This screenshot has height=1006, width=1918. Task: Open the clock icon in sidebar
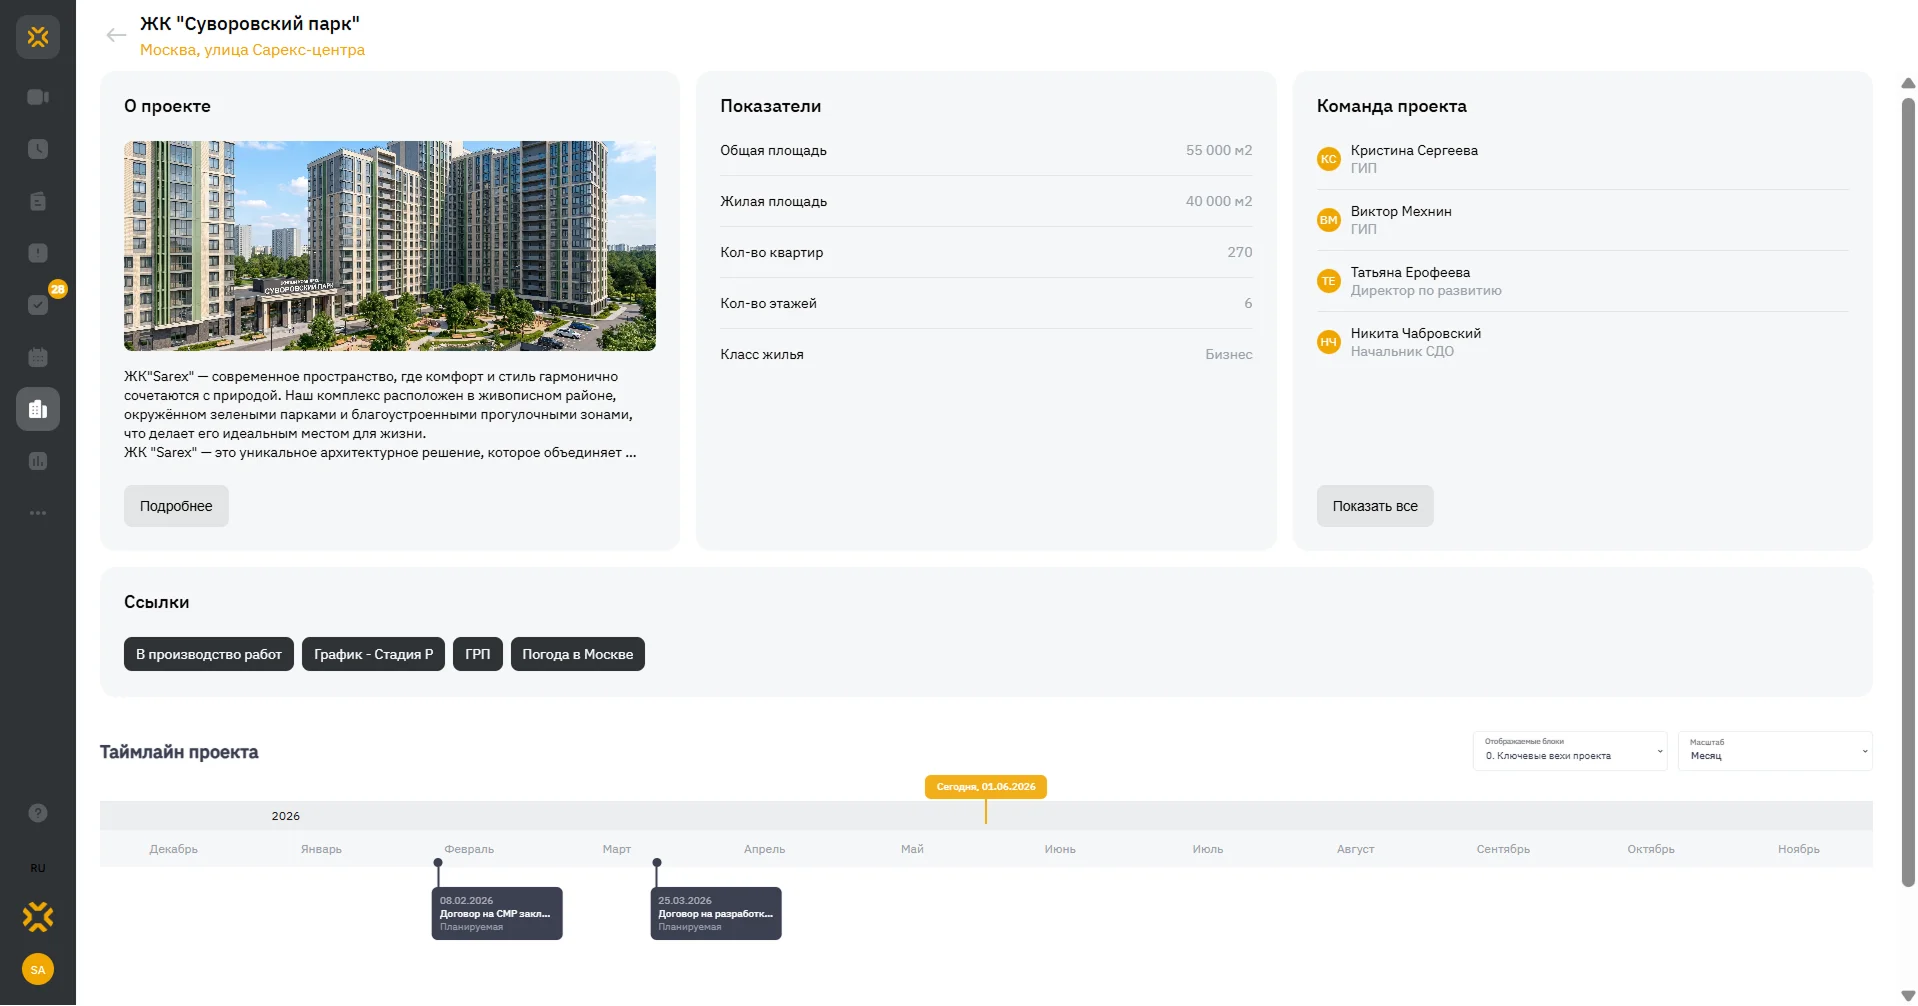coord(38,149)
